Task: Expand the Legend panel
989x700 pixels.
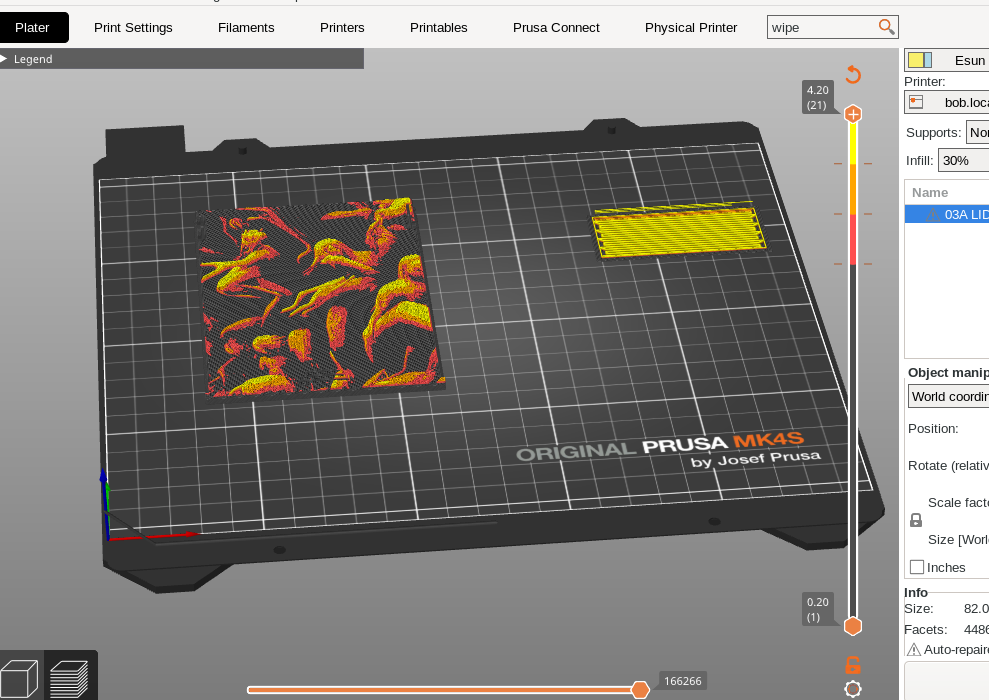Action: (6, 59)
